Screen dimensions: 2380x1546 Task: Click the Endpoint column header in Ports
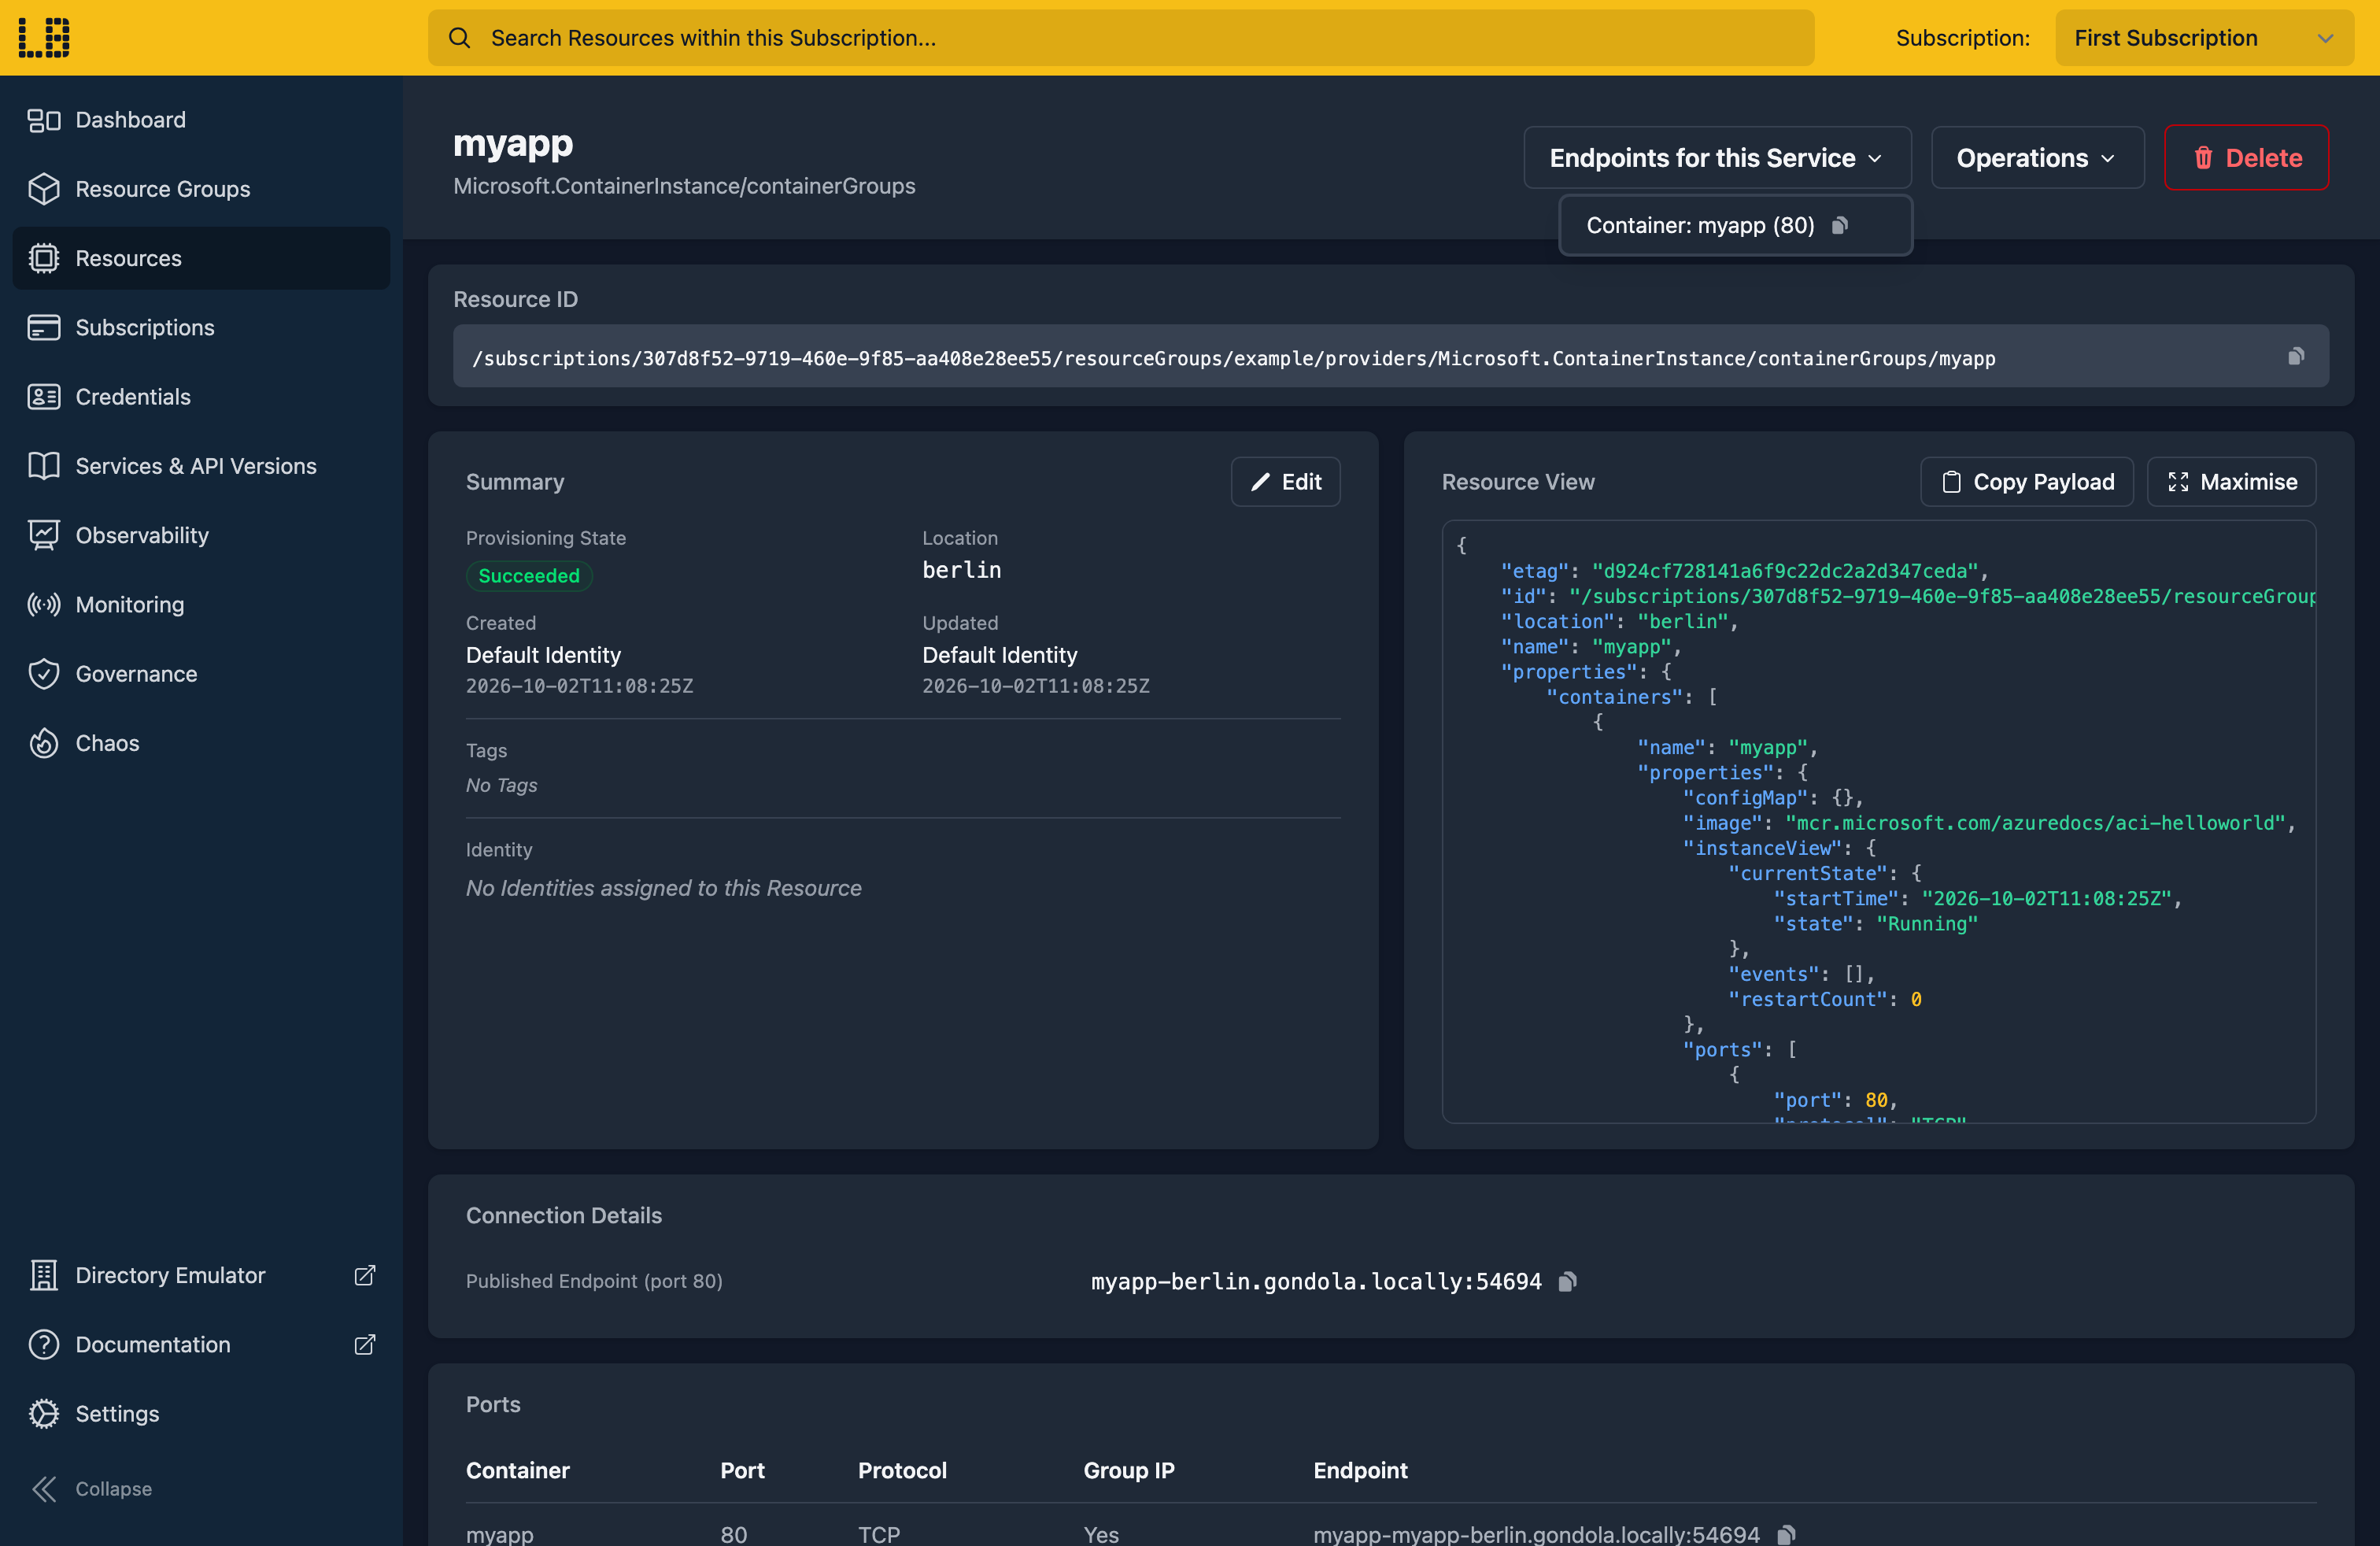coord(1360,1470)
